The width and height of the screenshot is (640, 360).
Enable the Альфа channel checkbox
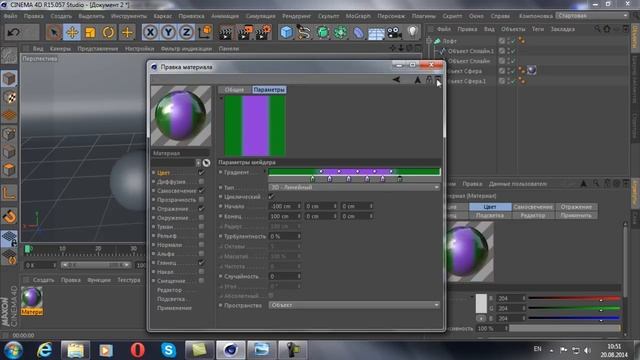tap(201, 253)
